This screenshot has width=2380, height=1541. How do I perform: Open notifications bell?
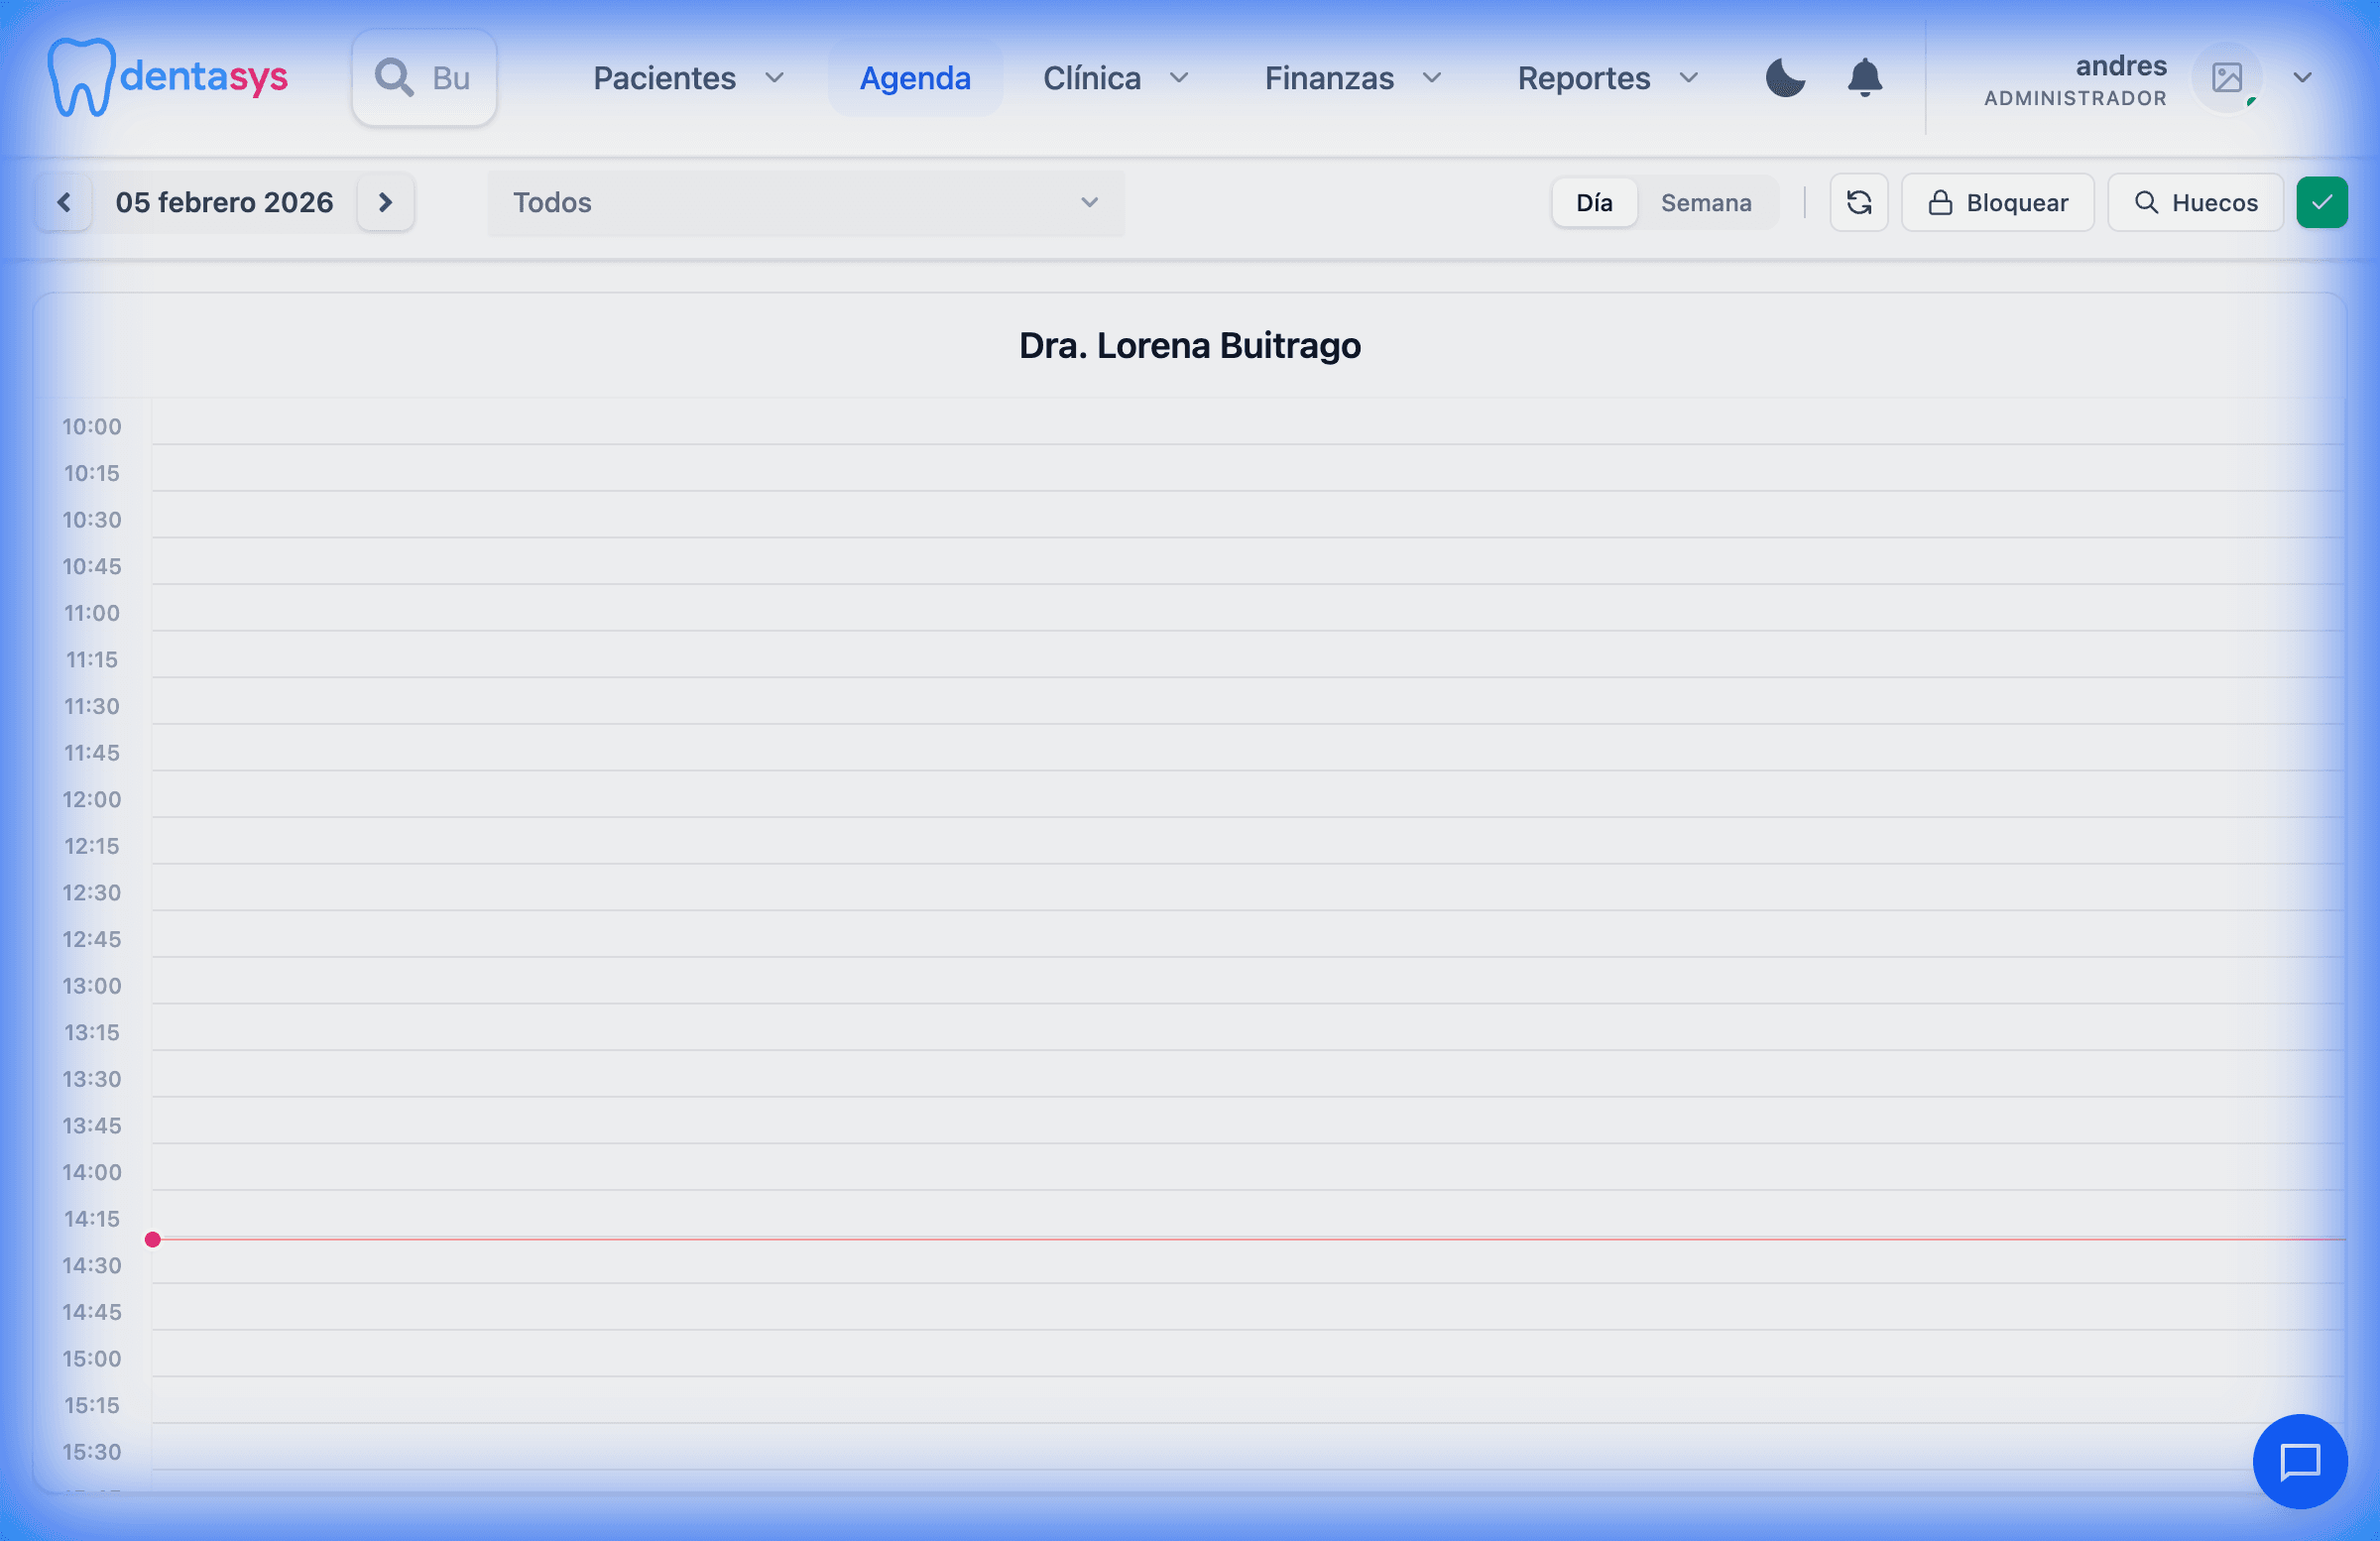tap(1864, 77)
